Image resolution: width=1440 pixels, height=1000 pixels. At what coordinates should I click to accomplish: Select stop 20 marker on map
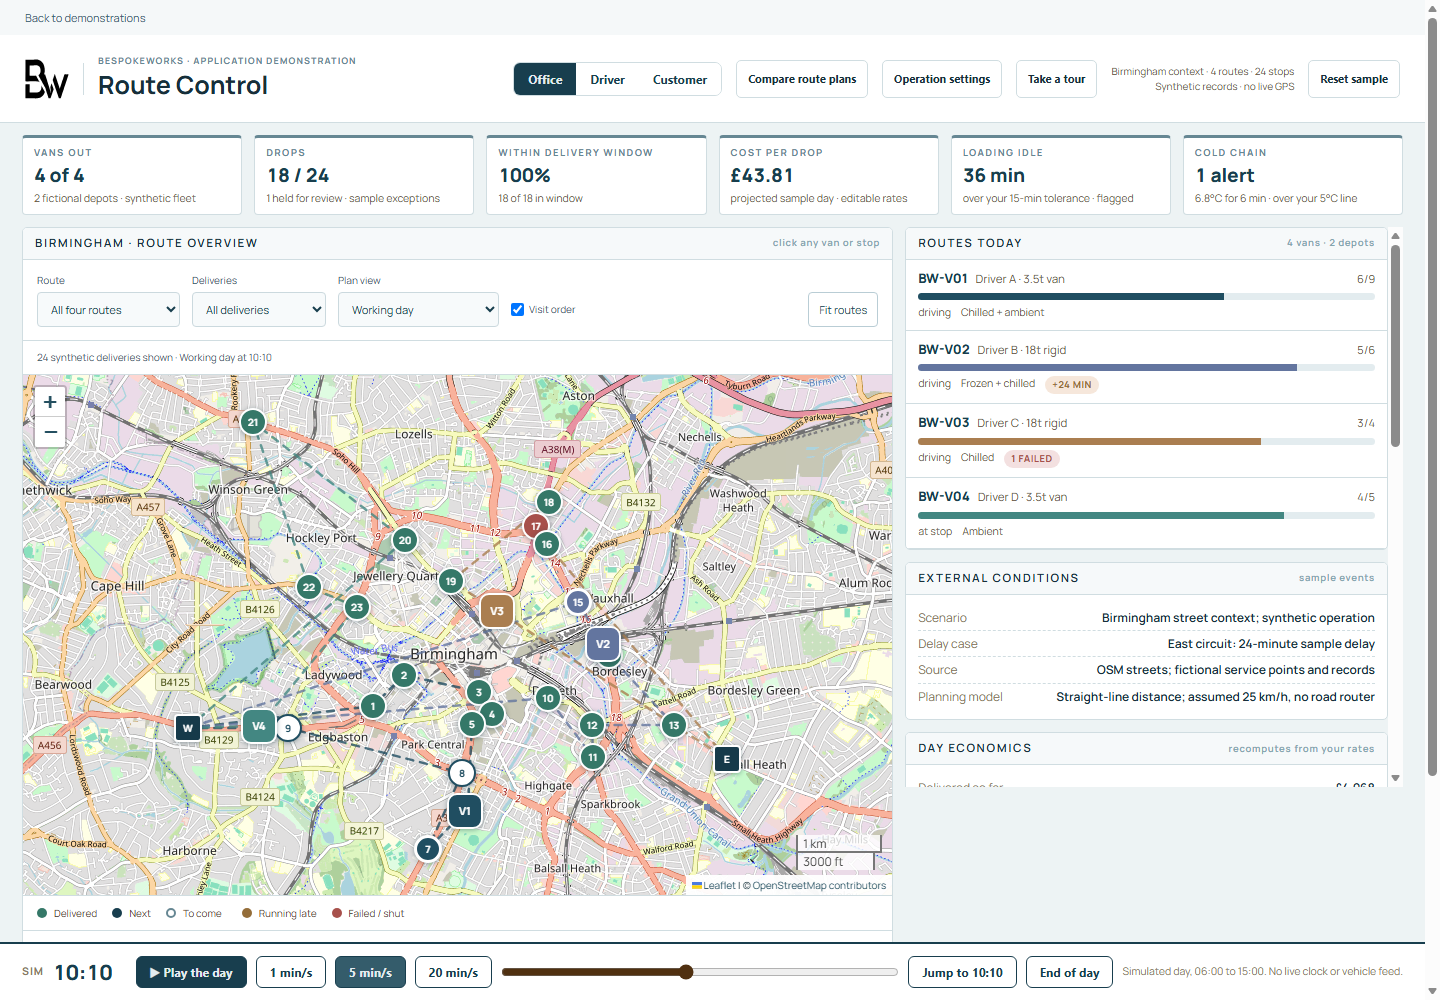point(404,540)
